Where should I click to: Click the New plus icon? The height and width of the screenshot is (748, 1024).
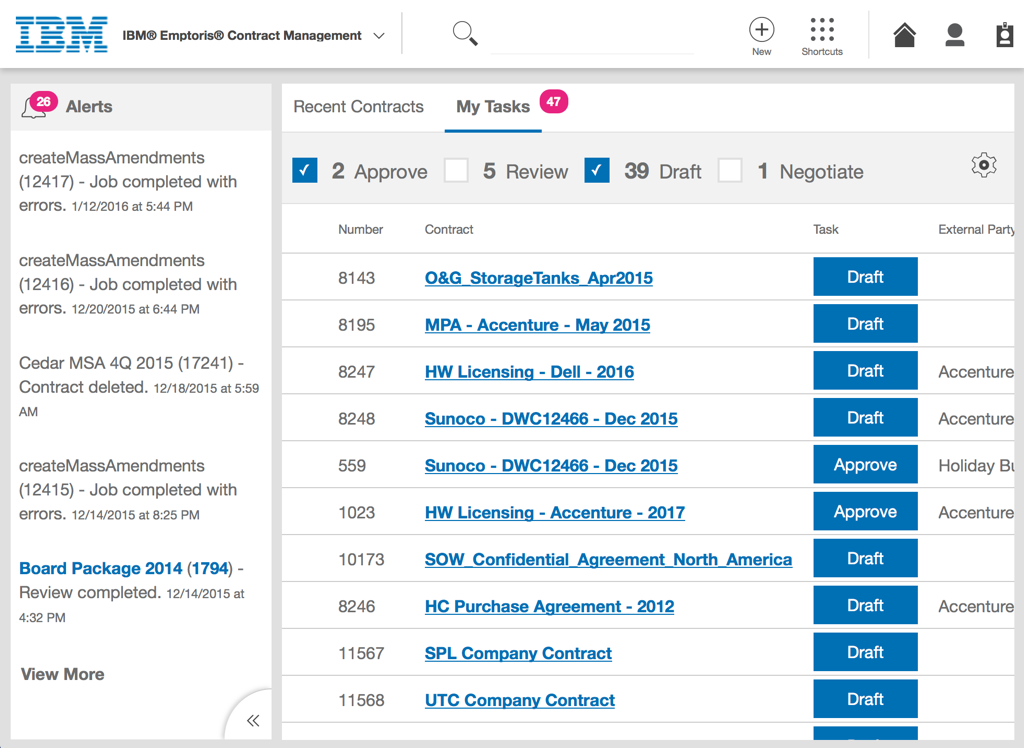(762, 30)
